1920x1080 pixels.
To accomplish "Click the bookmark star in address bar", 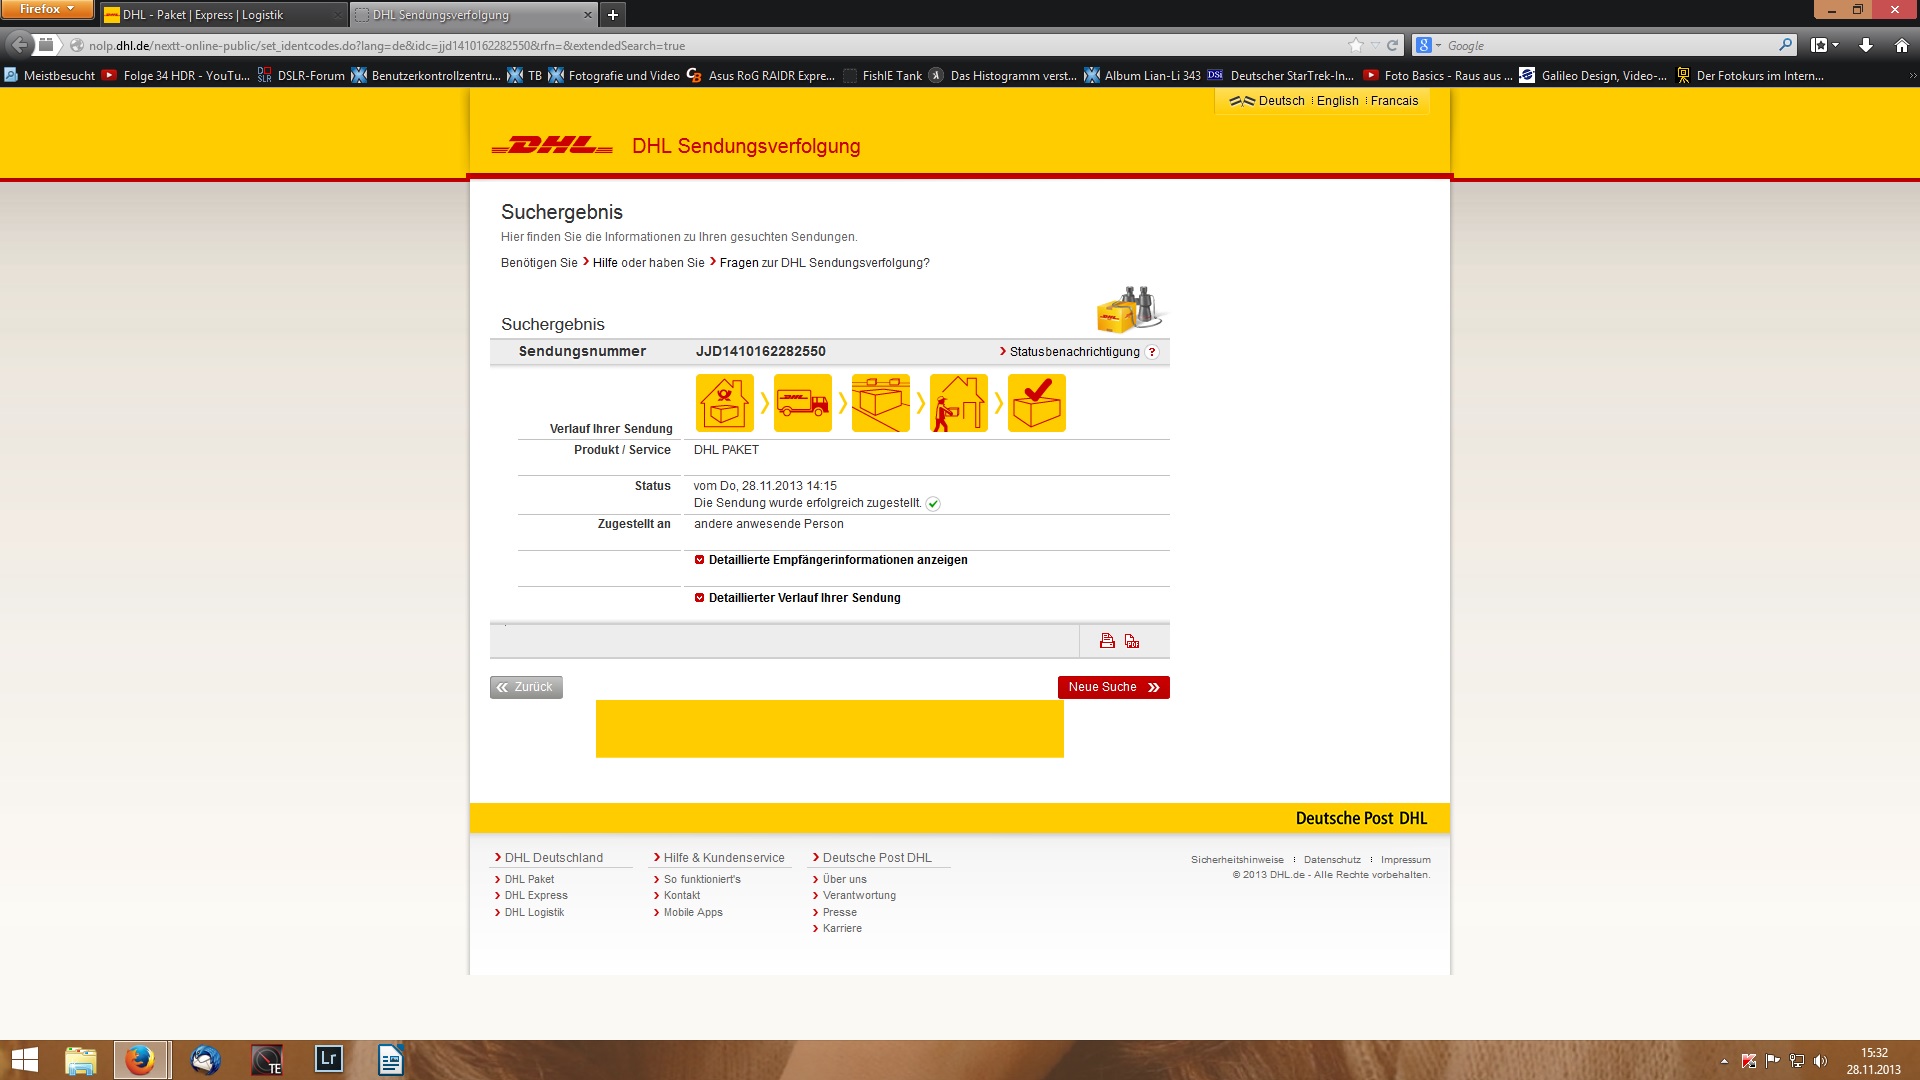I will click(1355, 45).
